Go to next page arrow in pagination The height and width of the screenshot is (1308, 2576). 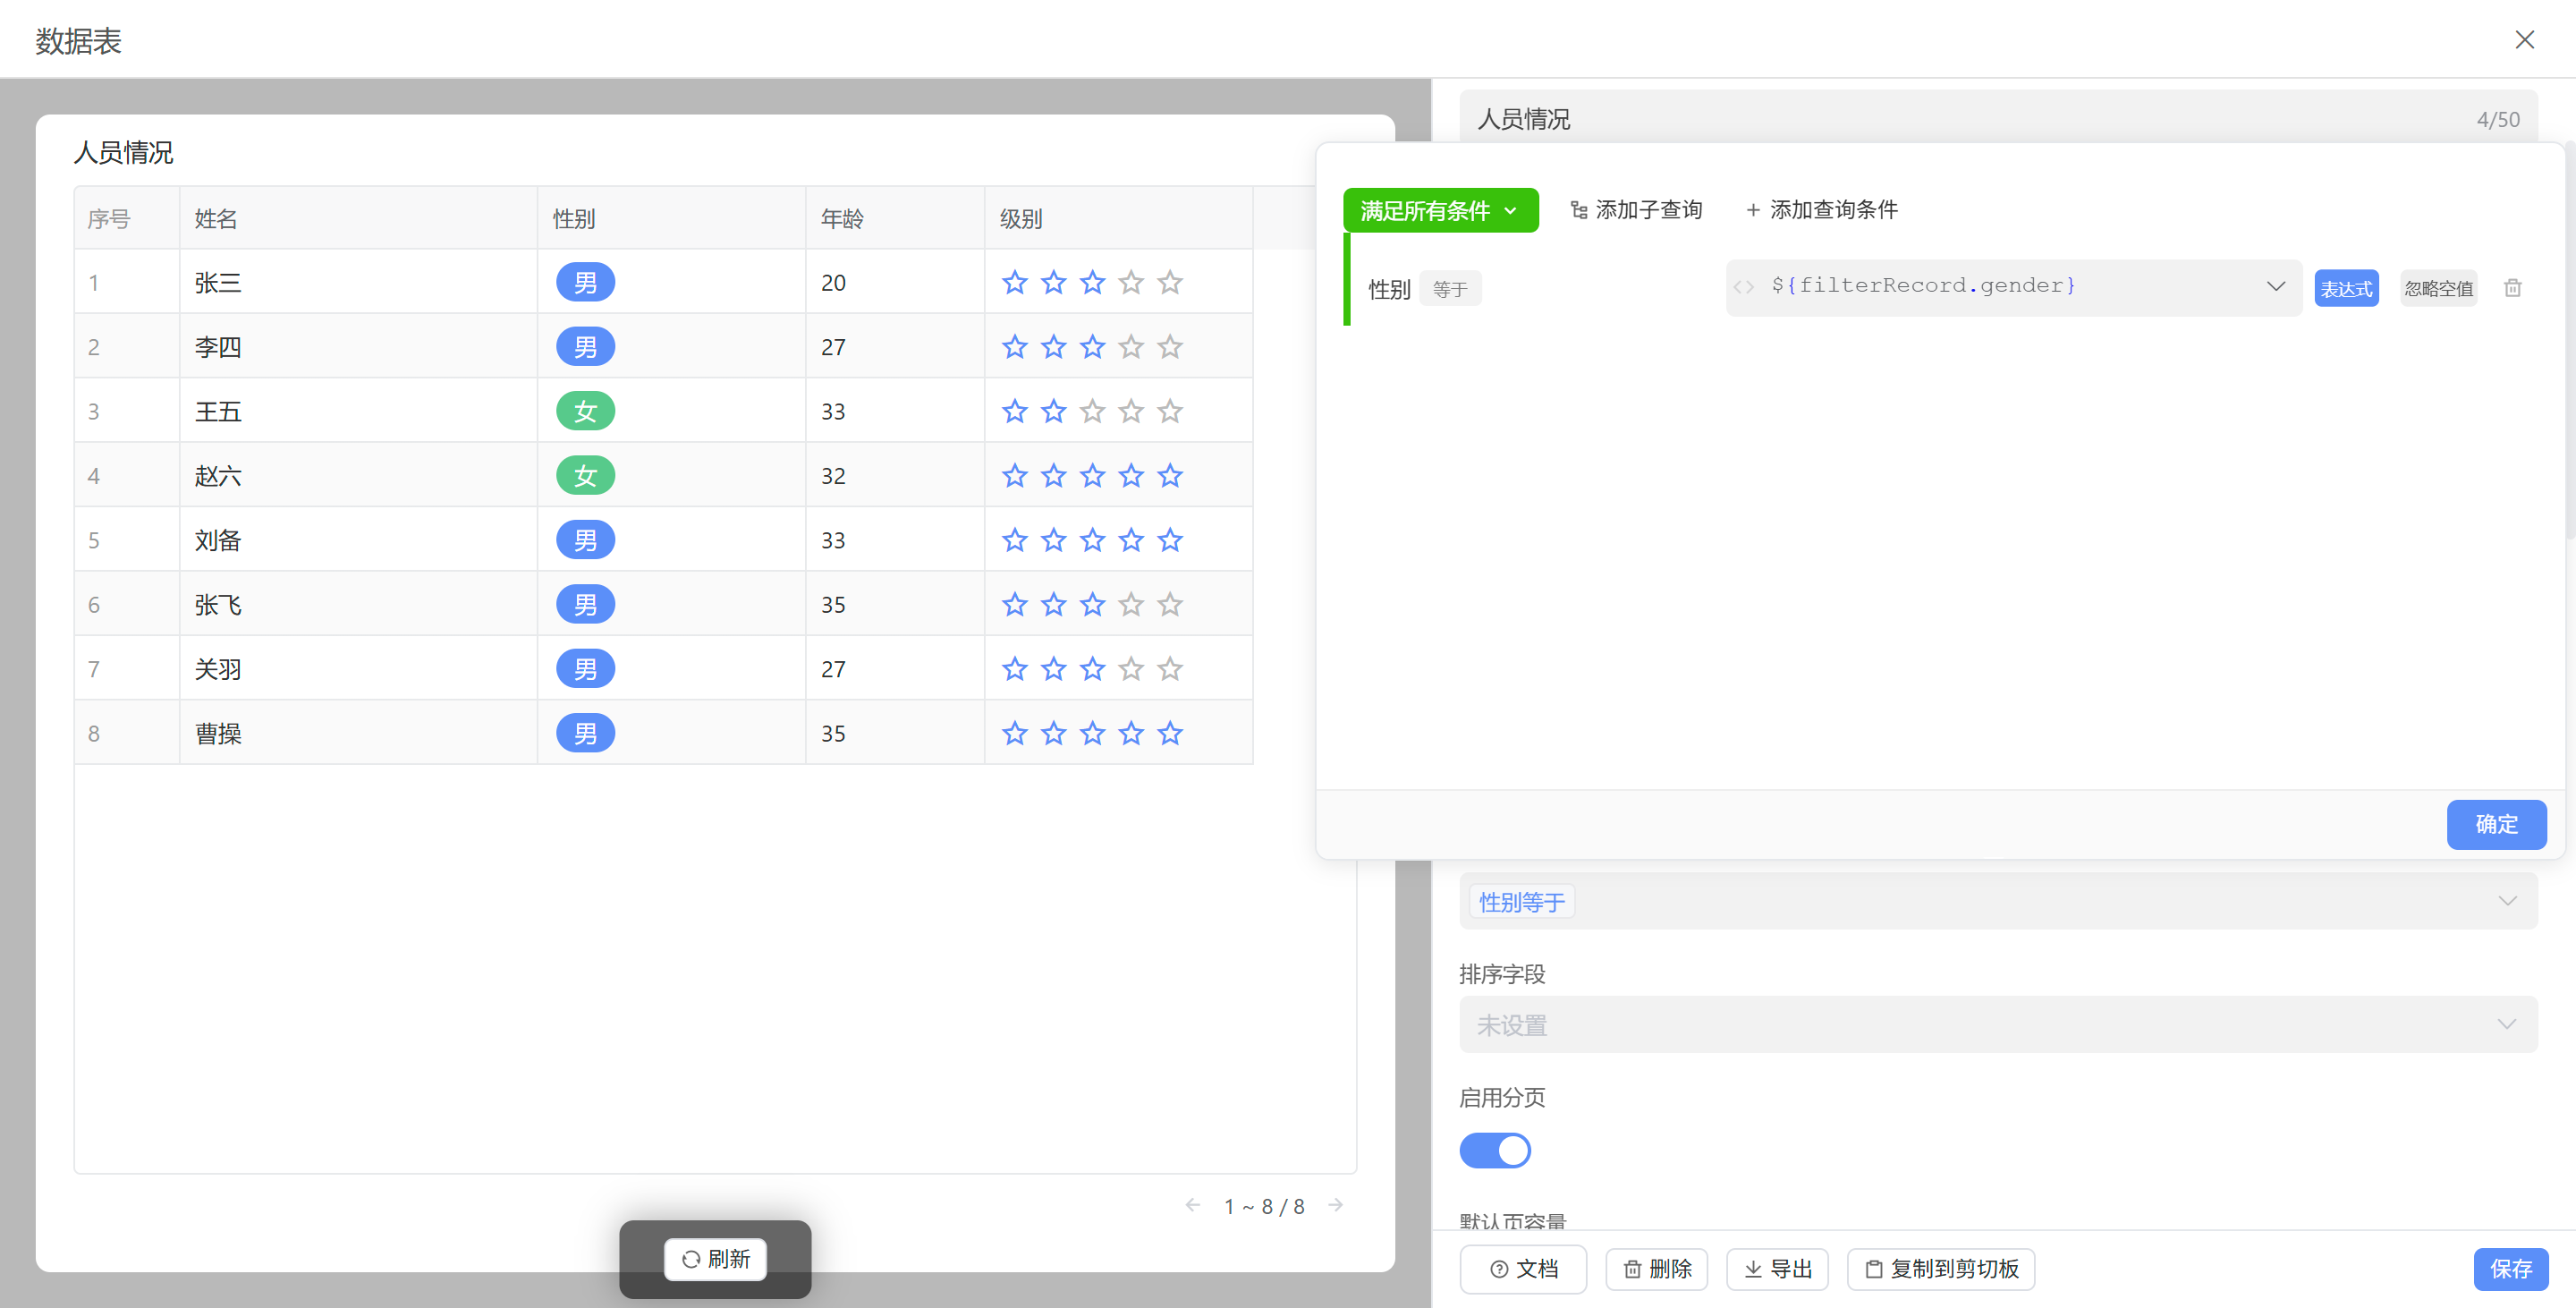[x=1335, y=1205]
